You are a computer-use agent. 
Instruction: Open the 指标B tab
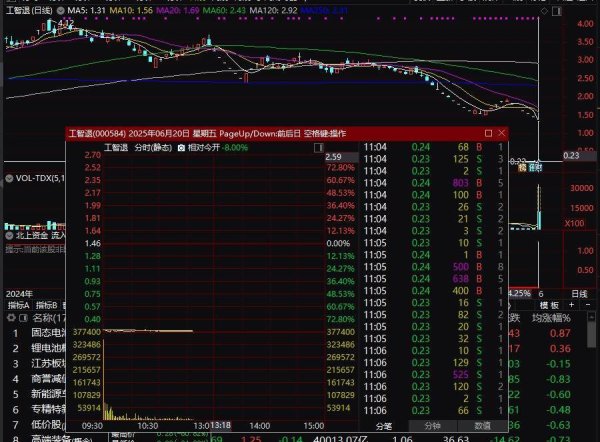[x=46, y=305]
